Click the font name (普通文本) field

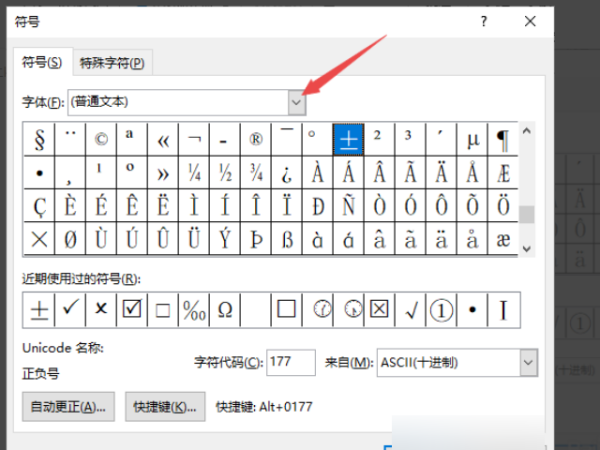[x=178, y=102]
